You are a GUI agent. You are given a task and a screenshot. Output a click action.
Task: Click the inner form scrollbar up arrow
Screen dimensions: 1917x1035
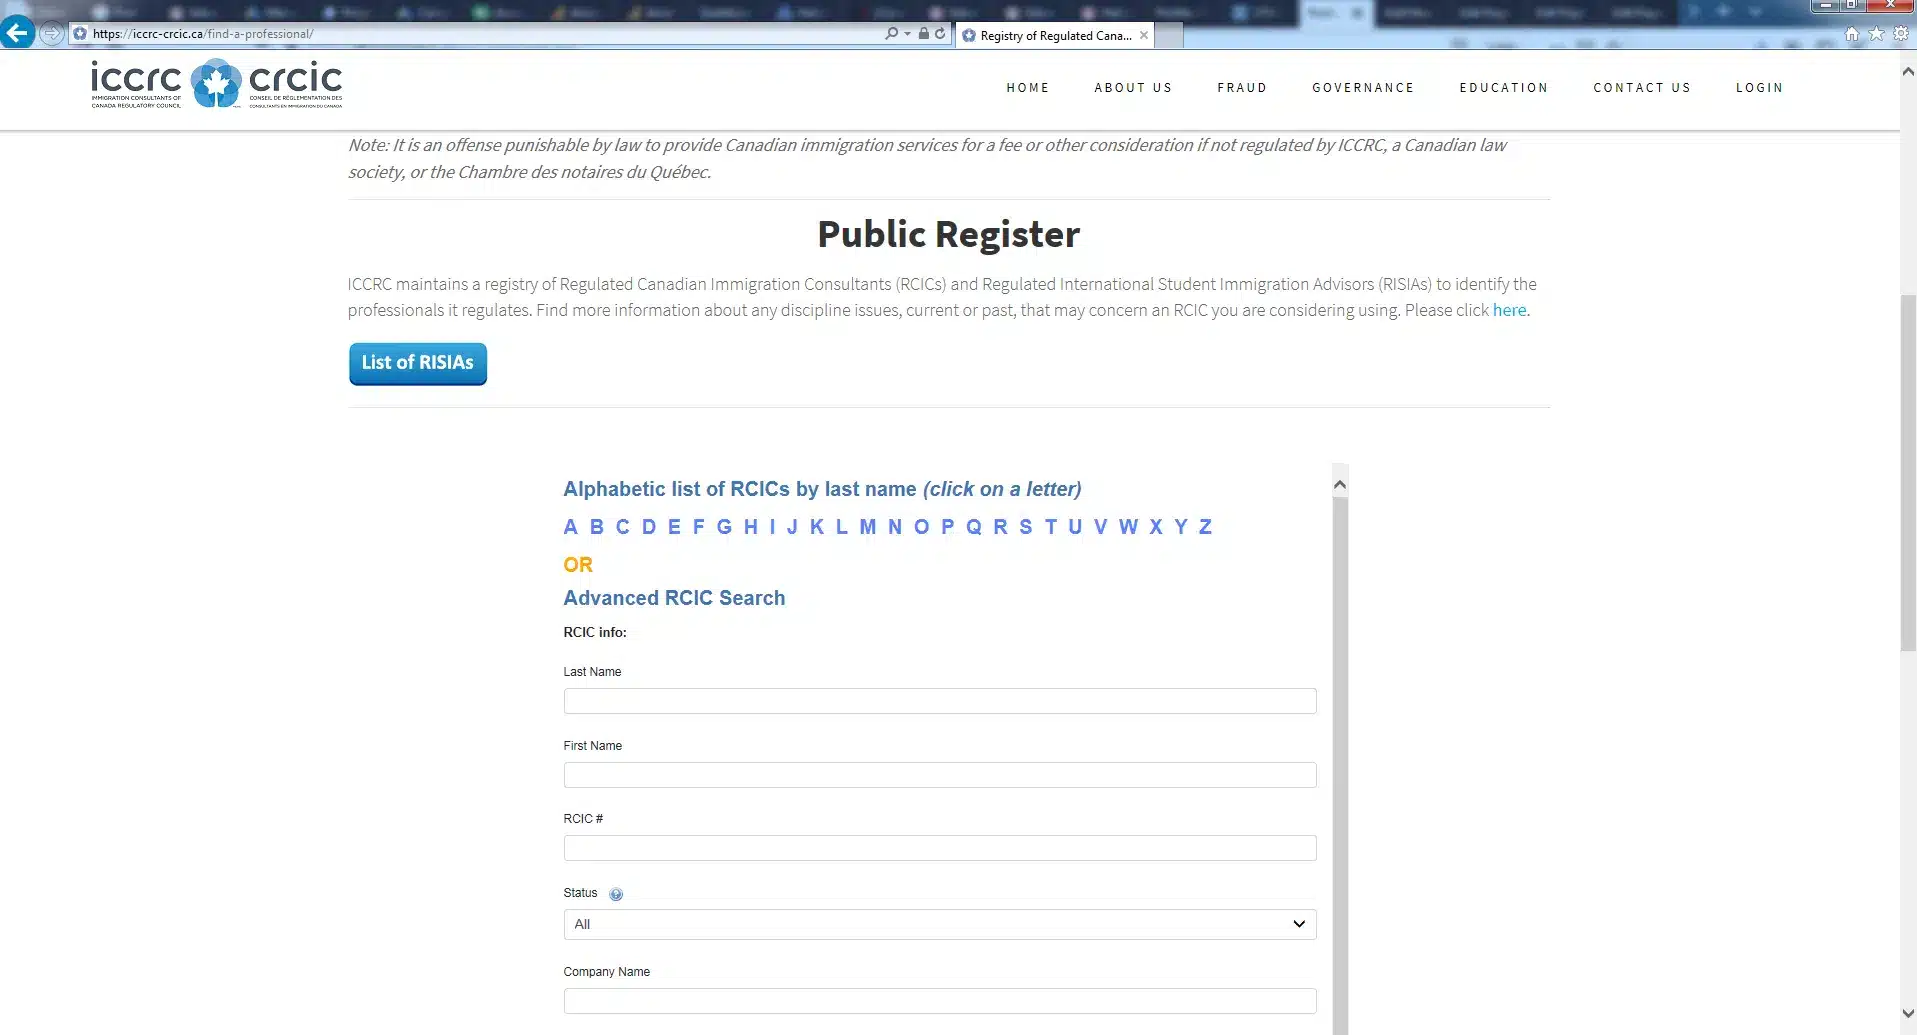[x=1340, y=485]
